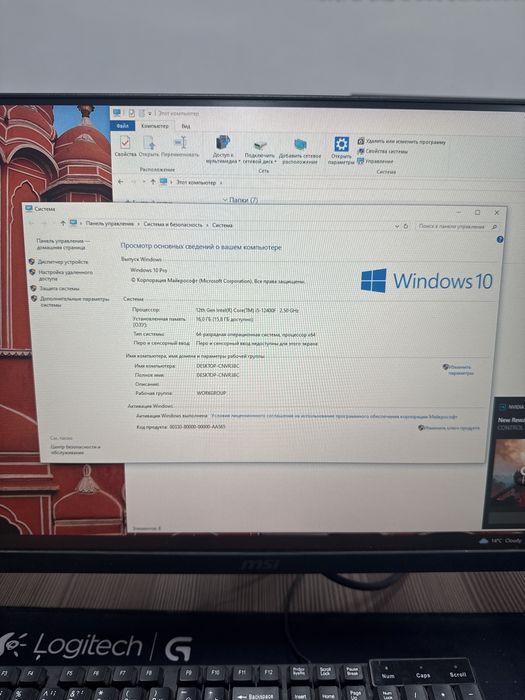Screen dimensions: 525x700
Task: Open Security and Maintenance center link
Action: tap(75, 449)
